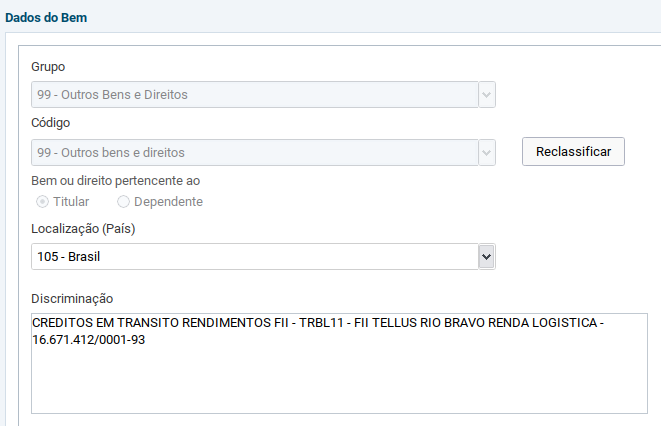Screen dimensions: 661x426
Task: Click the Discriminação label
Action: point(72,299)
